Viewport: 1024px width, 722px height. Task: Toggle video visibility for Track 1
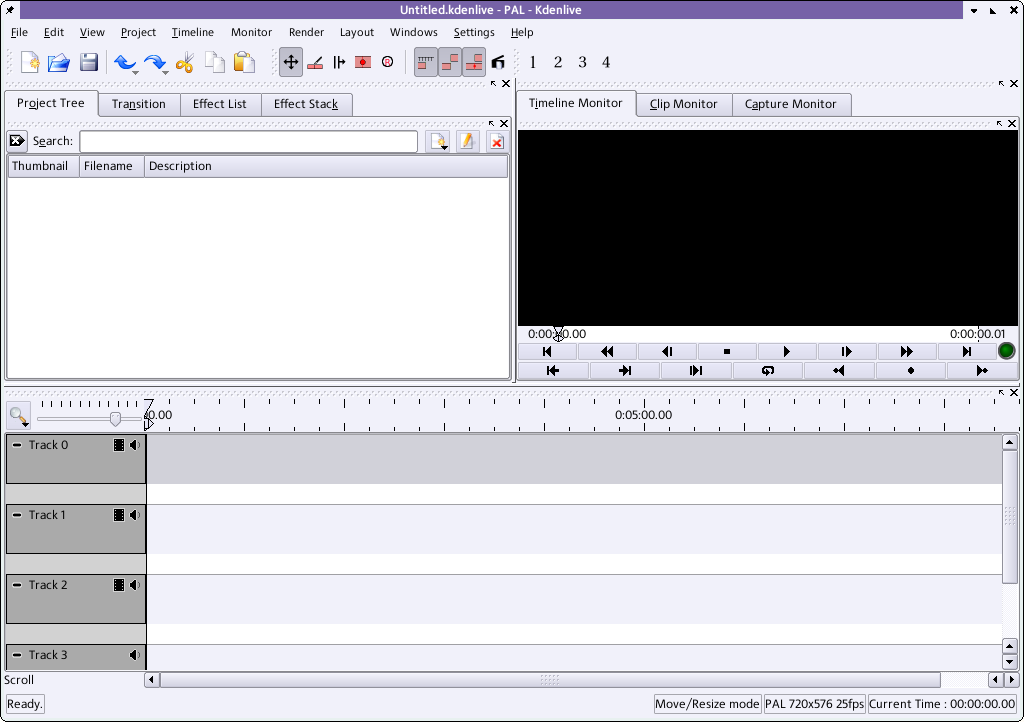click(119, 515)
